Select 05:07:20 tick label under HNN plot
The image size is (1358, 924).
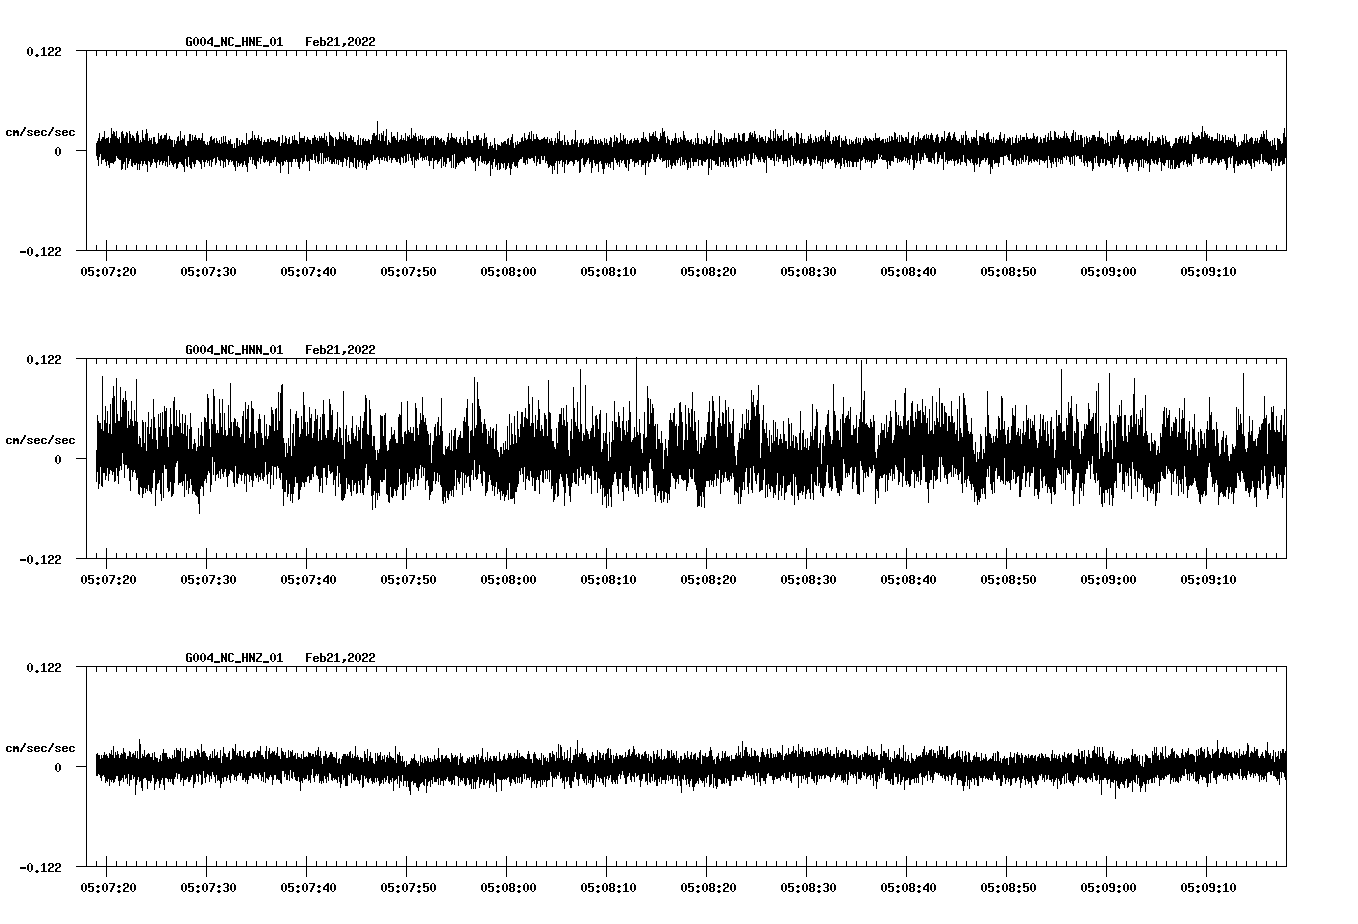pos(108,579)
